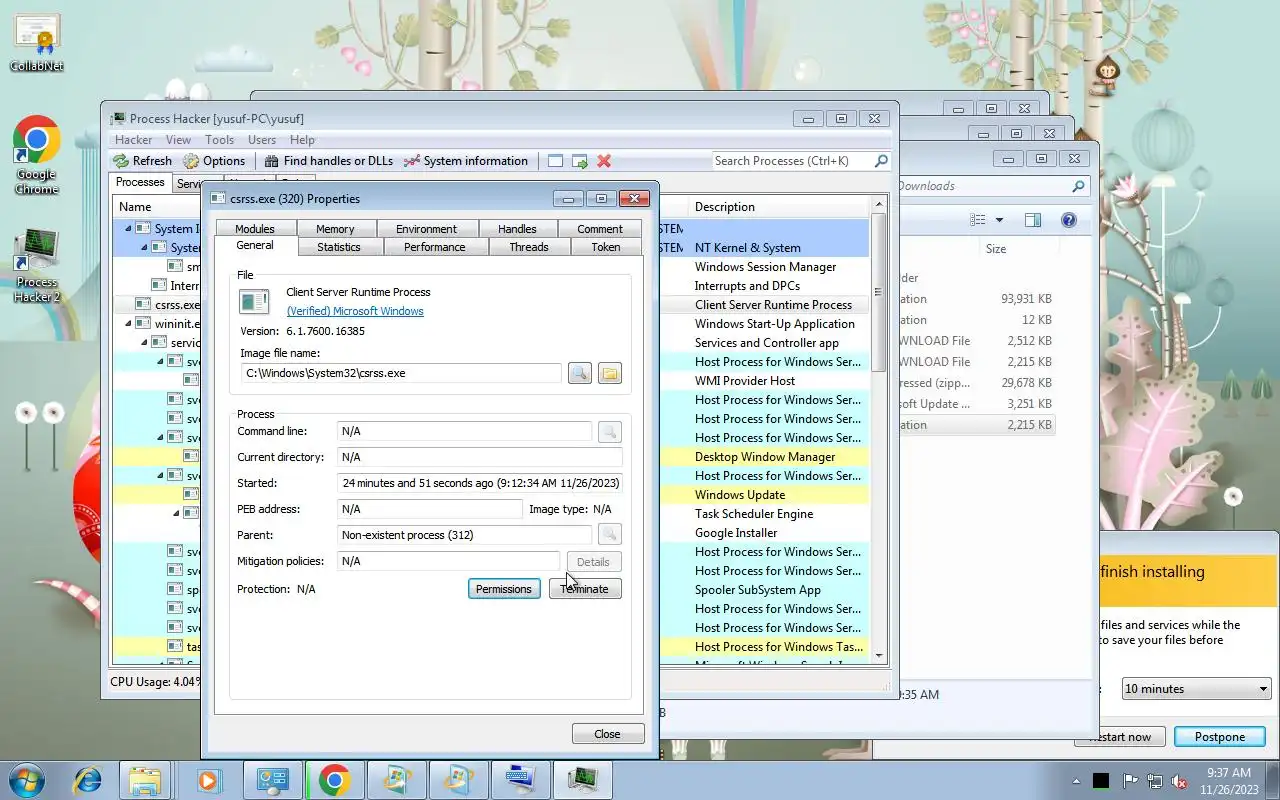Open the Tools menu

[219, 140]
